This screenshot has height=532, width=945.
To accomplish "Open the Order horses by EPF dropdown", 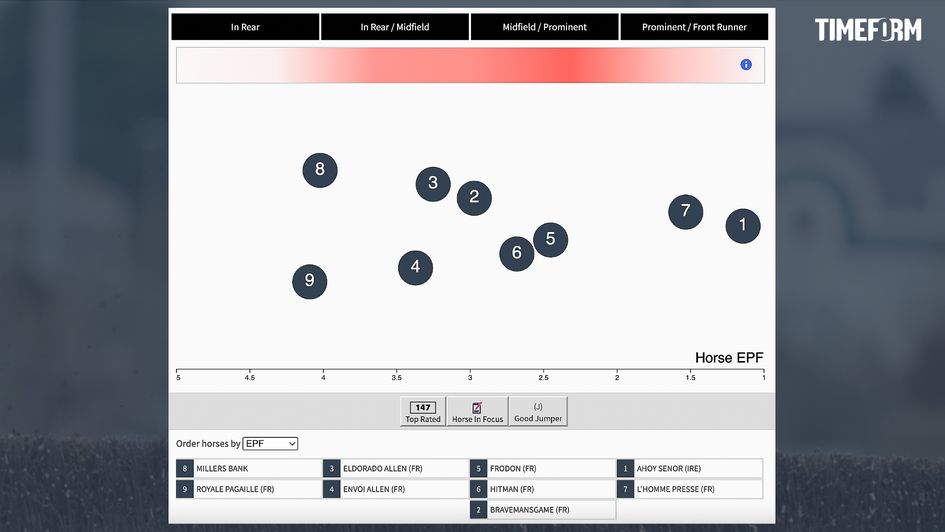I will pyautogui.click(x=270, y=443).
